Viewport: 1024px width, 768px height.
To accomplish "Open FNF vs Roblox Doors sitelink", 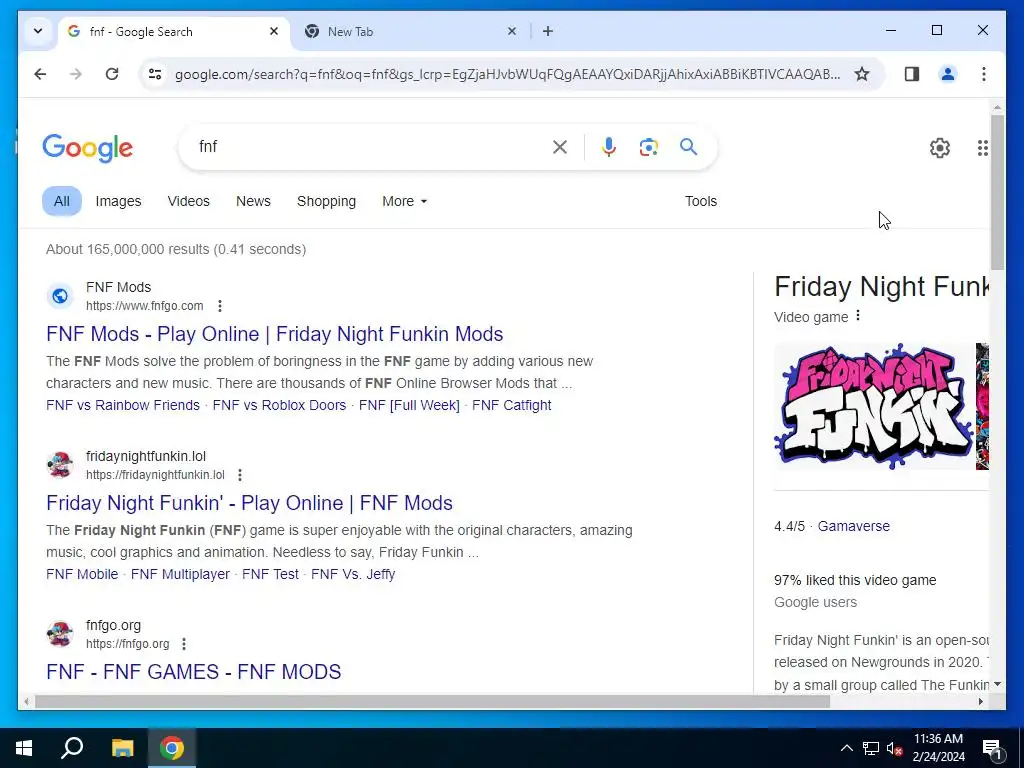I will [280, 405].
